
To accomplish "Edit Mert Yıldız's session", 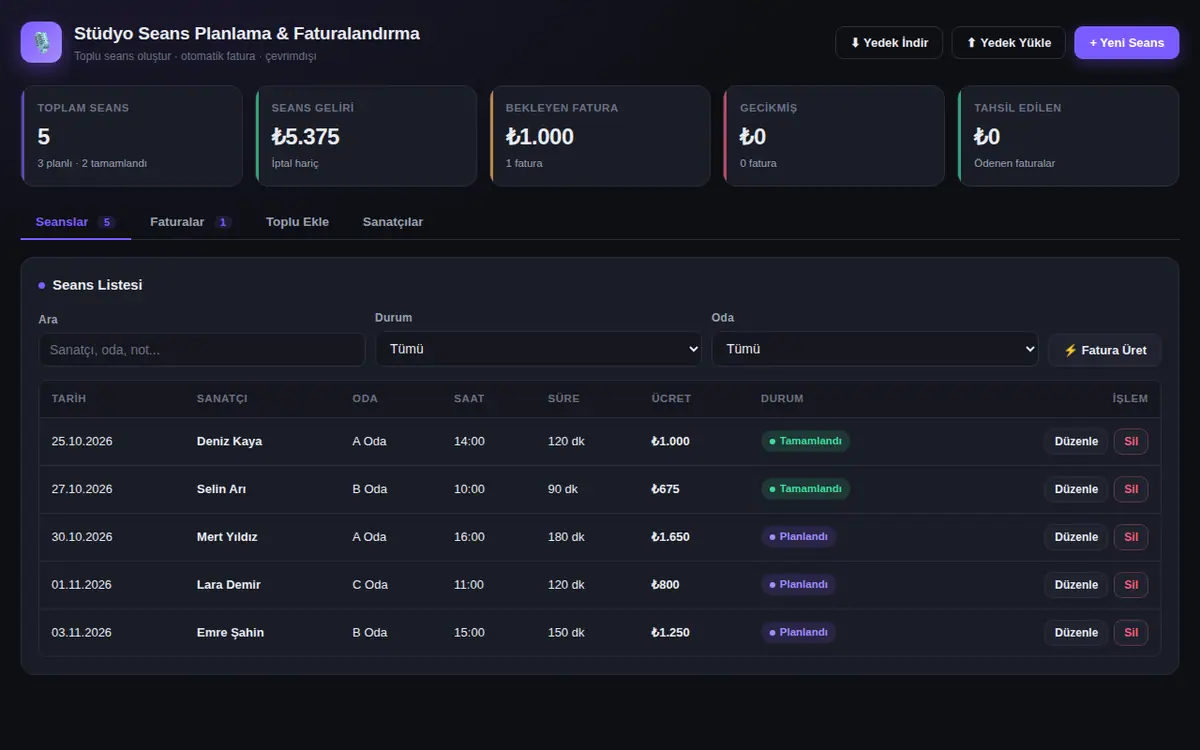I will tap(1076, 537).
